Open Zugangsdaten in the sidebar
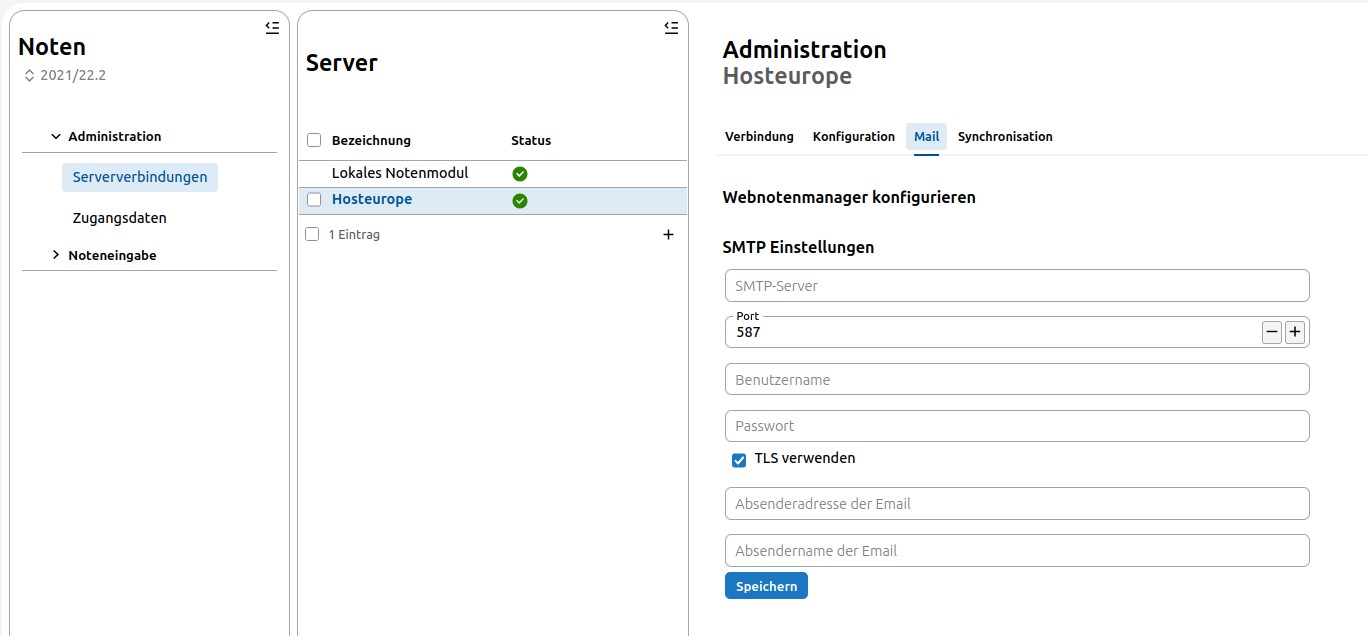The image size is (1368, 636). pos(119,218)
